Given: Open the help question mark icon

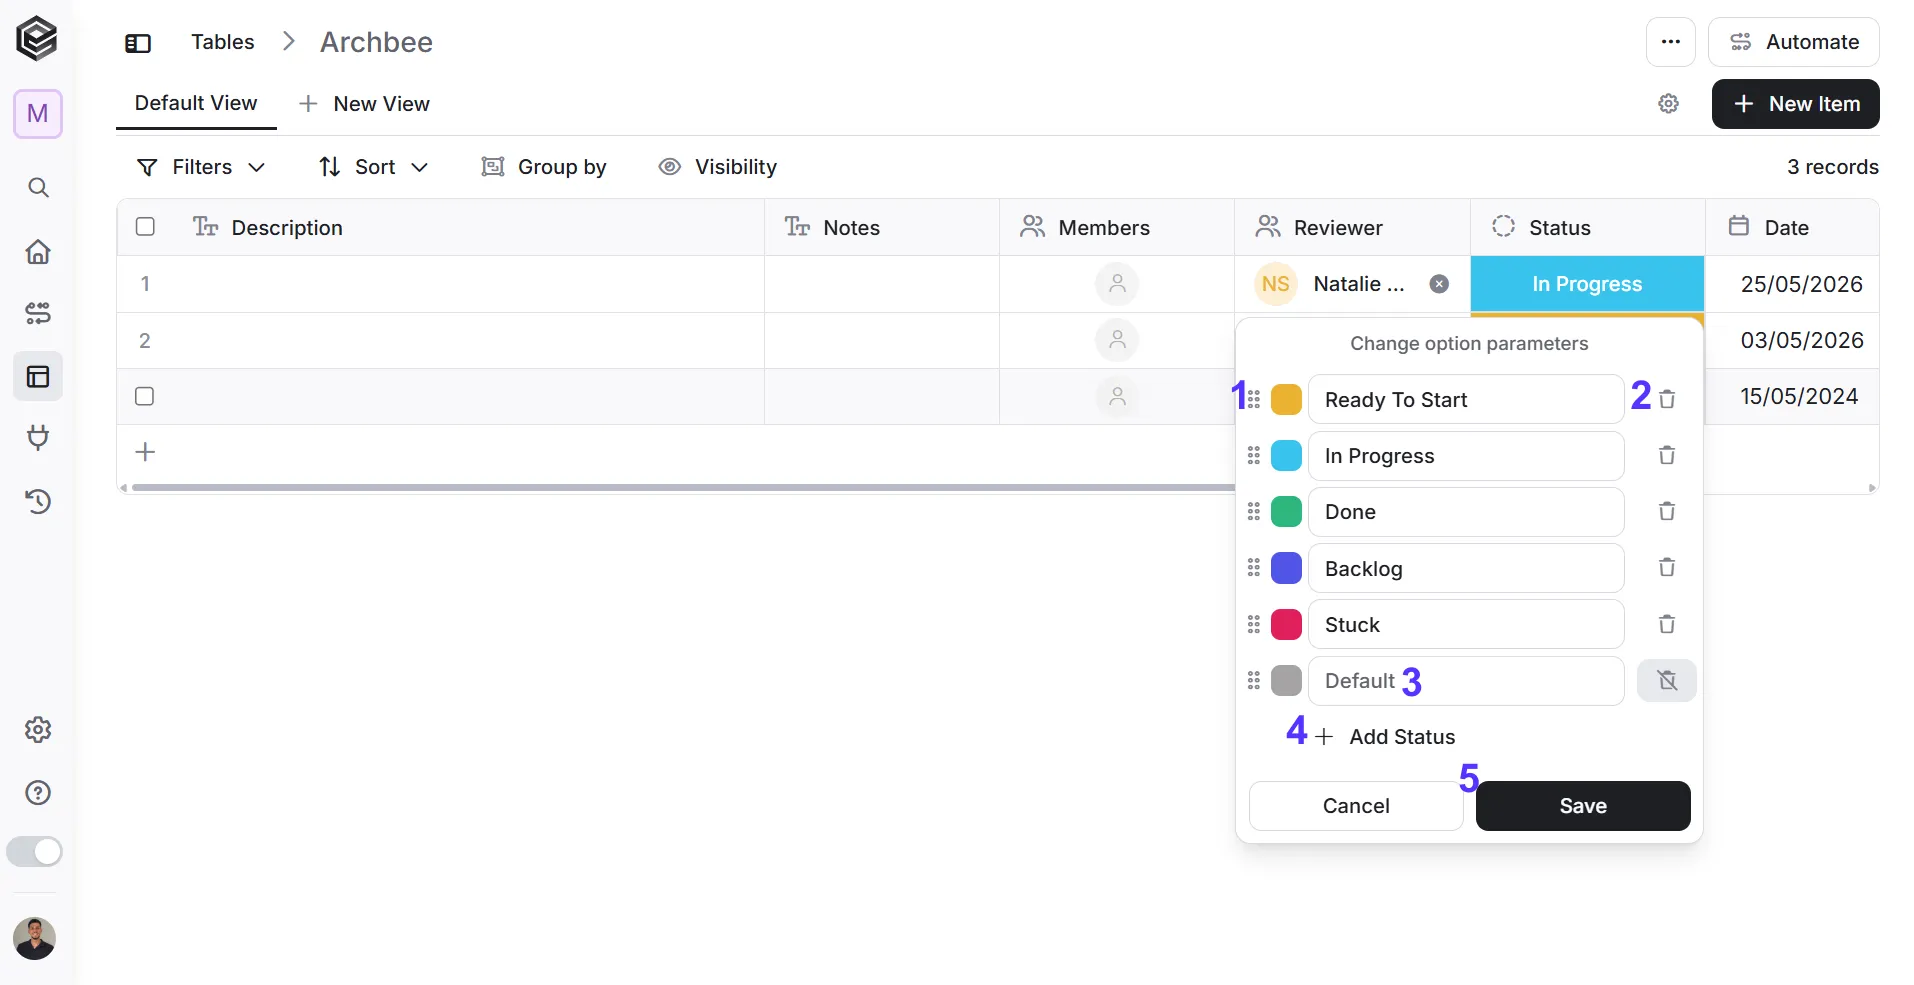Looking at the screenshot, I should pyautogui.click(x=38, y=793).
